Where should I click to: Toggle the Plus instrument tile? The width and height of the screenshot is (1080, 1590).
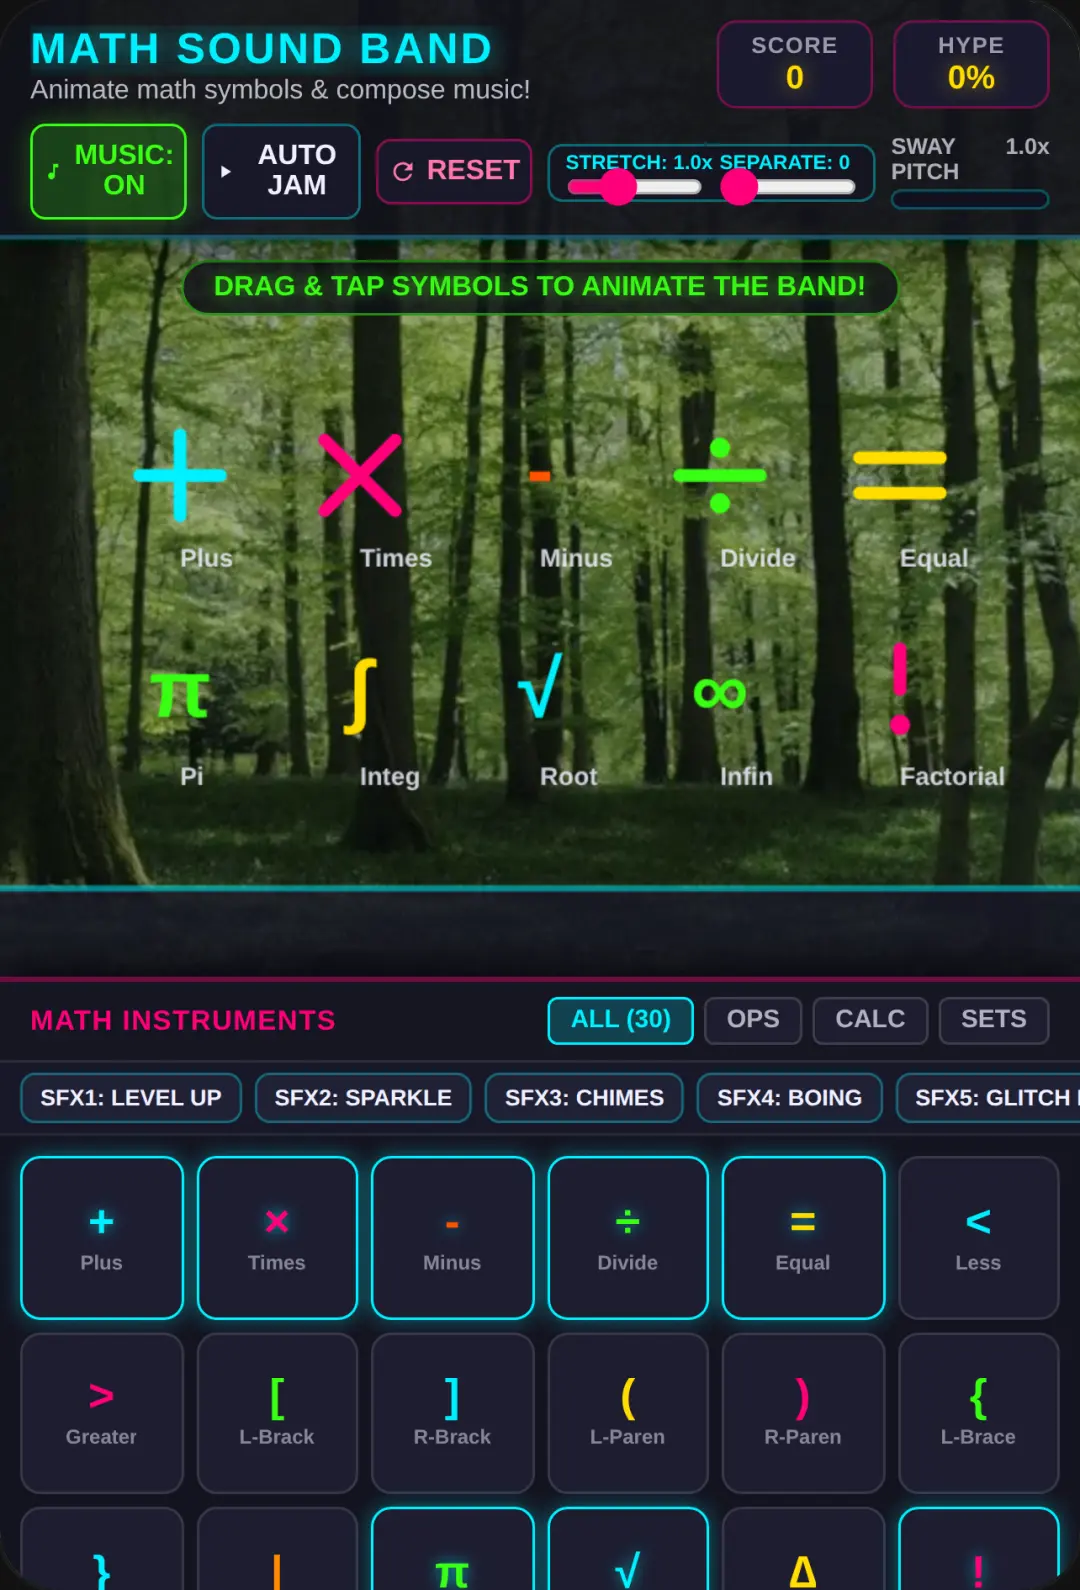click(x=102, y=1238)
